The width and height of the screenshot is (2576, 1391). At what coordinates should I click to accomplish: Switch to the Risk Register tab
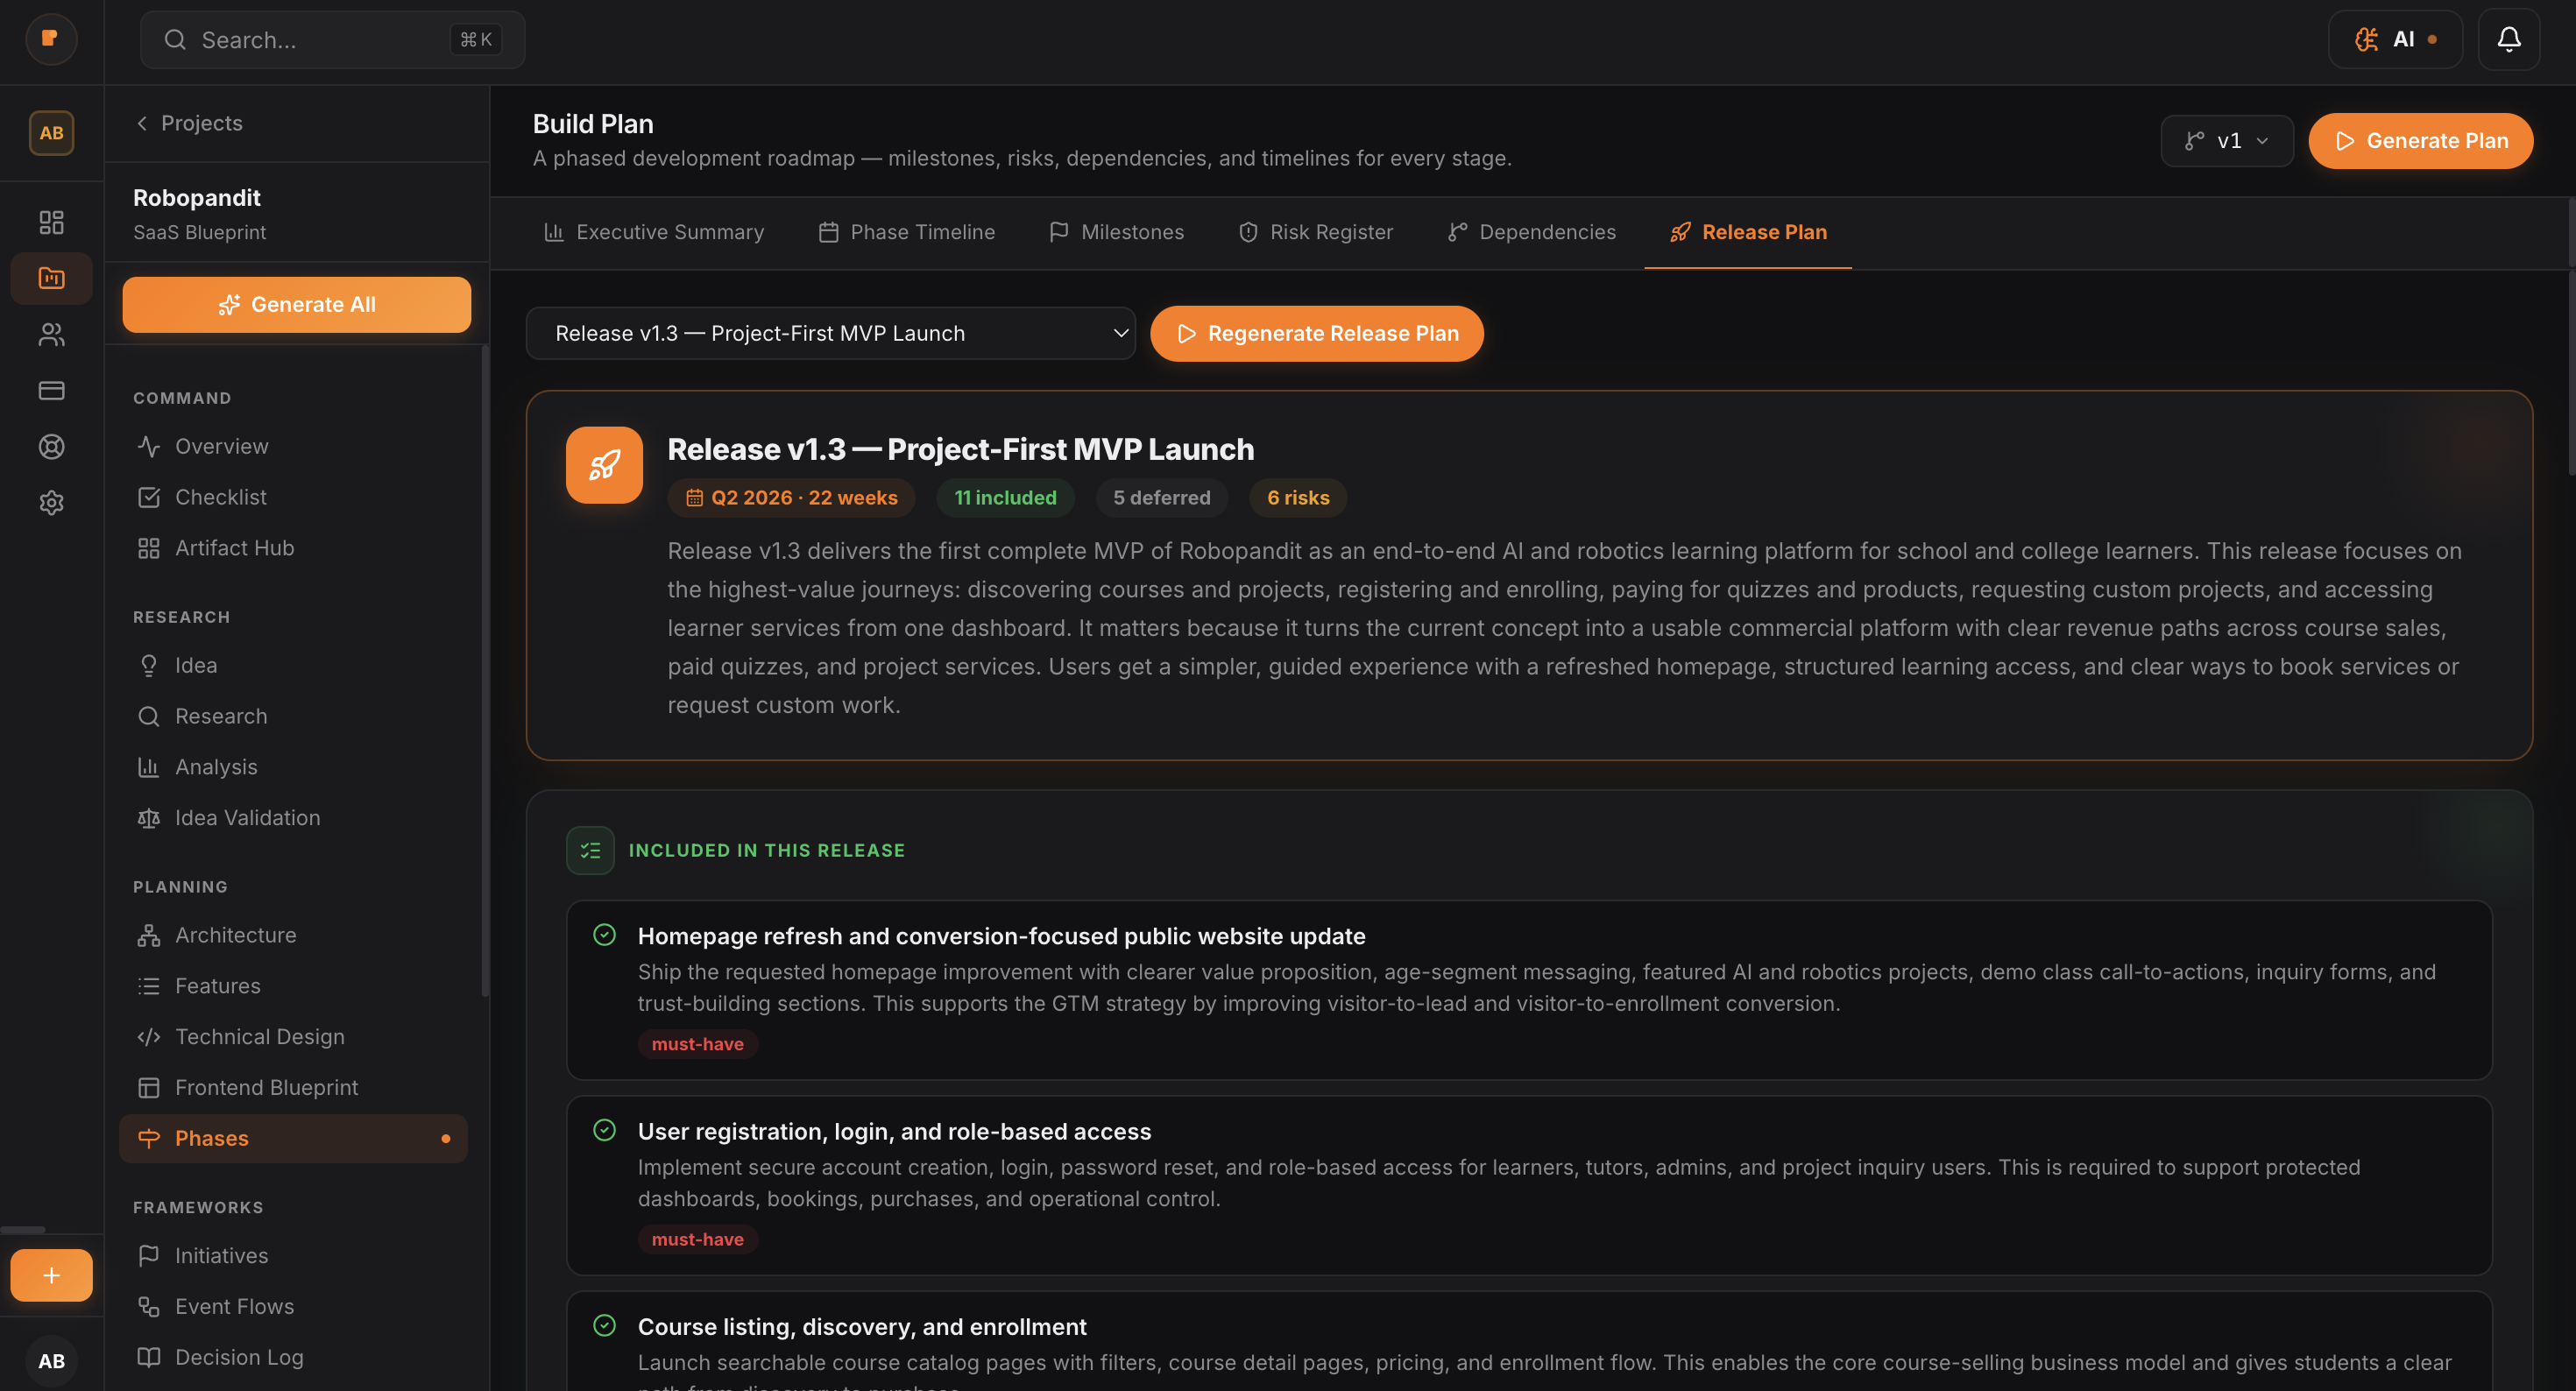pos(1316,232)
